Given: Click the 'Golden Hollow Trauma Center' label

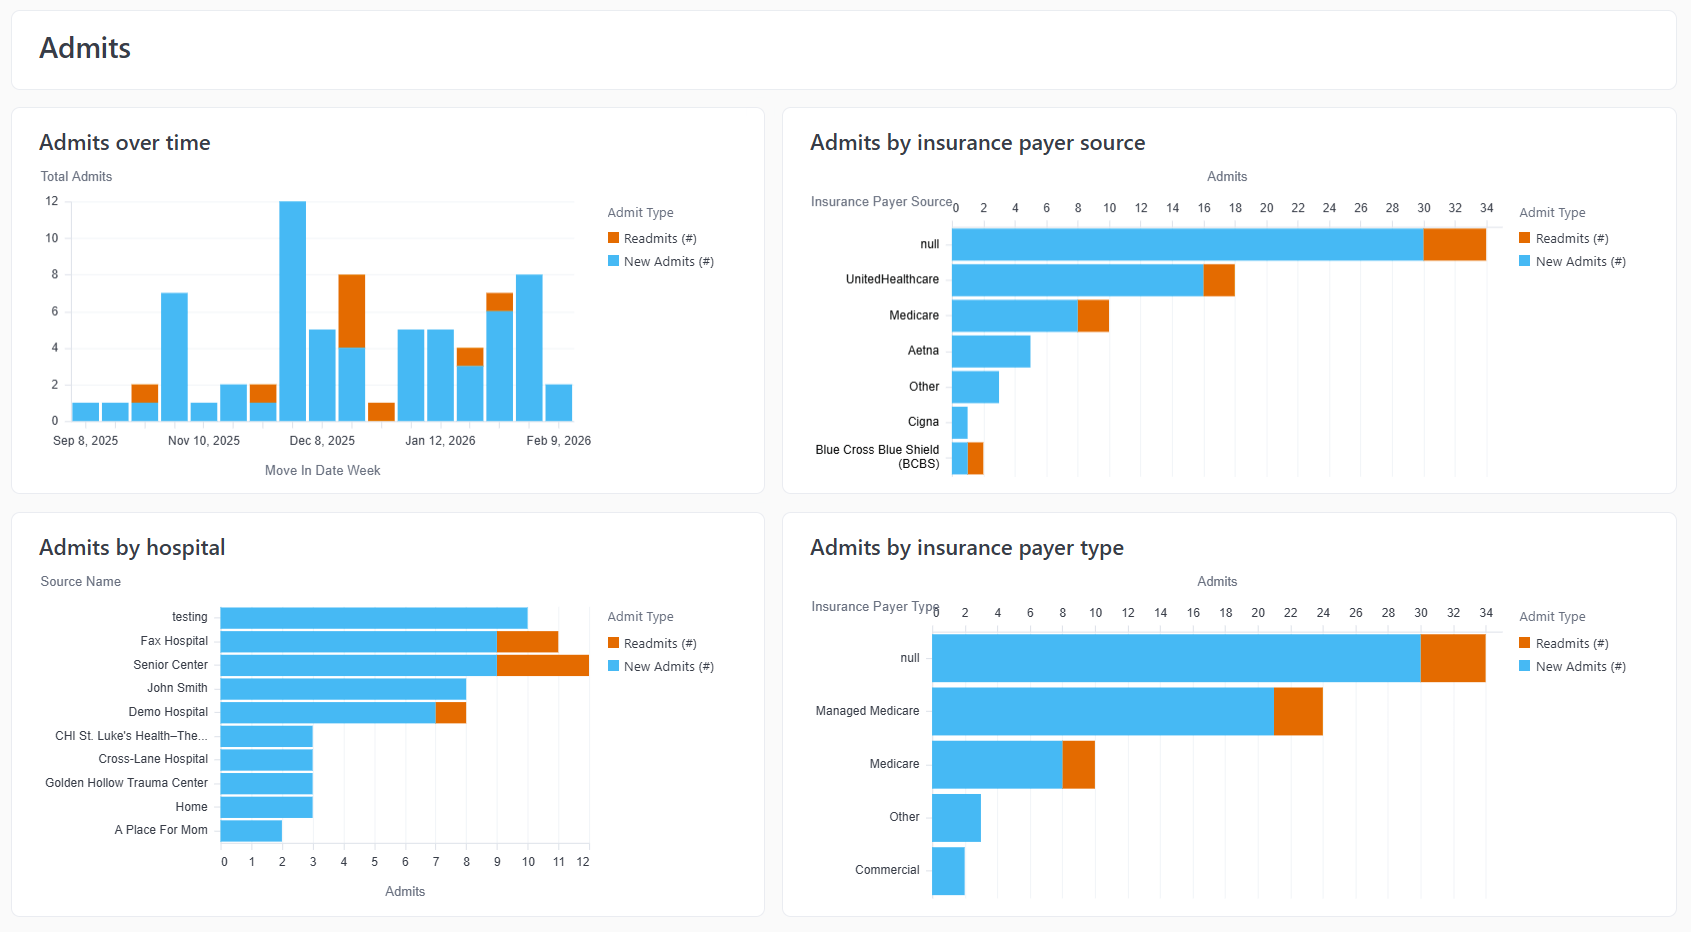Looking at the screenshot, I should pyautogui.click(x=126, y=784).
